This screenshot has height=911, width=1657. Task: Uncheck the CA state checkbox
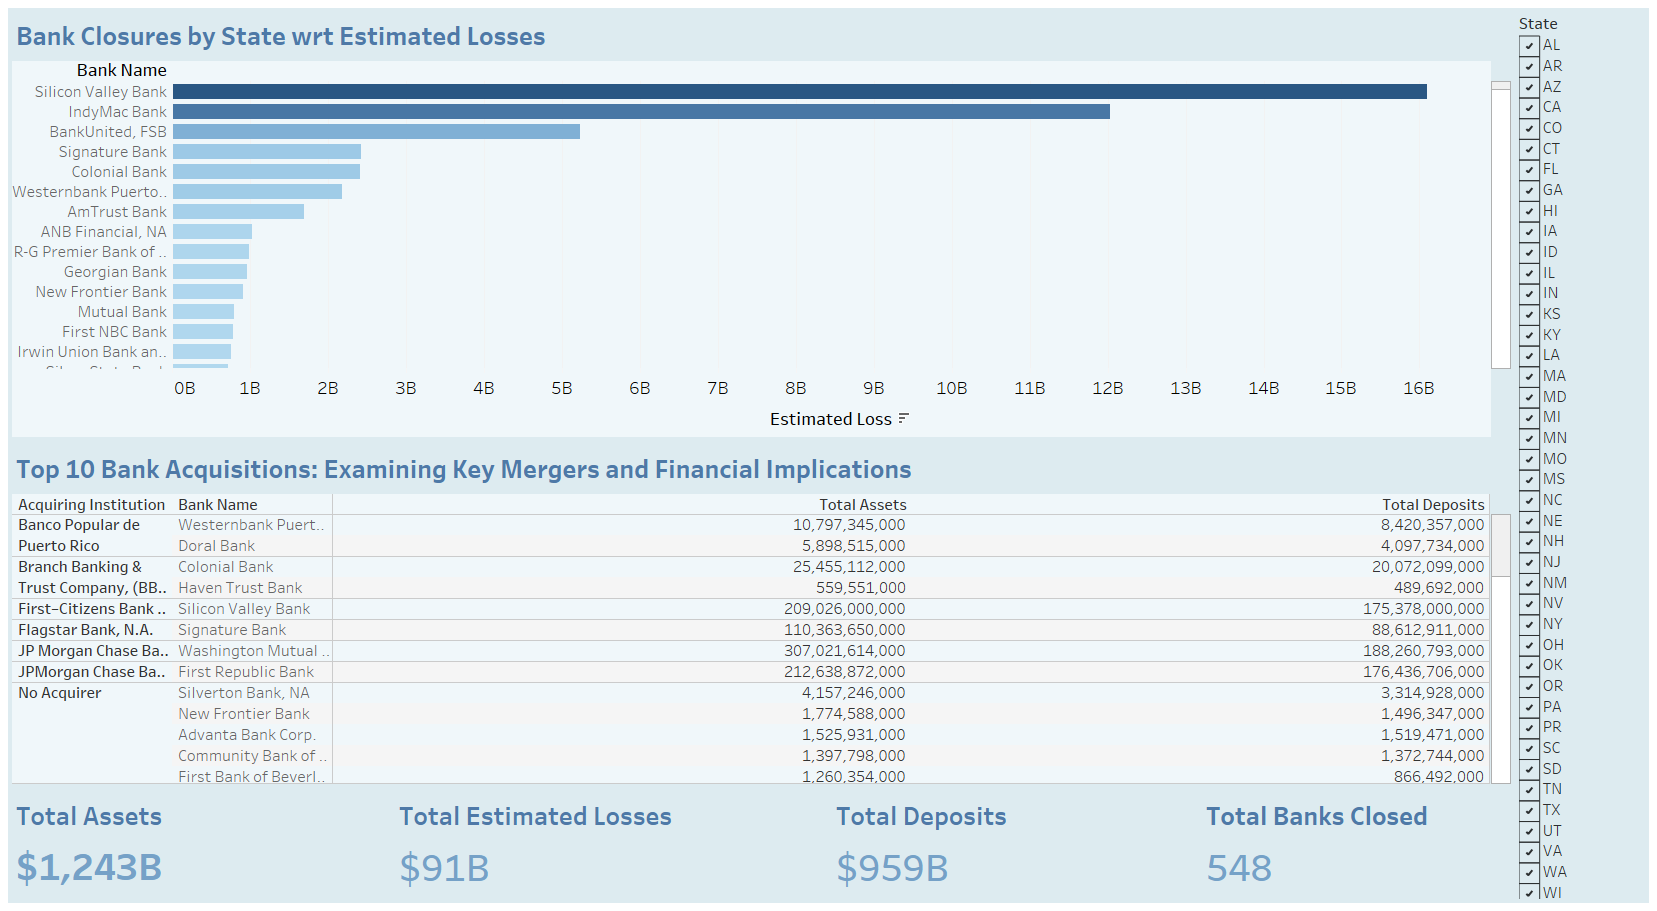click(x=1529, y=107)
